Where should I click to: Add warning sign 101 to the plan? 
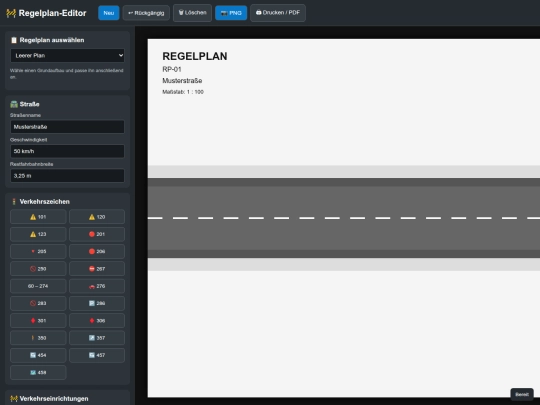(x=38, y=217)
